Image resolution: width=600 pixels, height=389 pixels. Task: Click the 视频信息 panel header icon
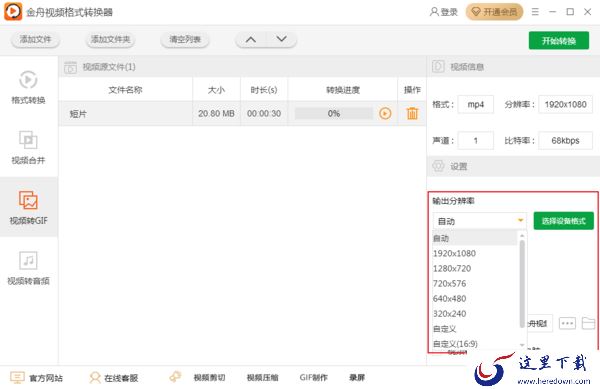click(x=438, y=67)
